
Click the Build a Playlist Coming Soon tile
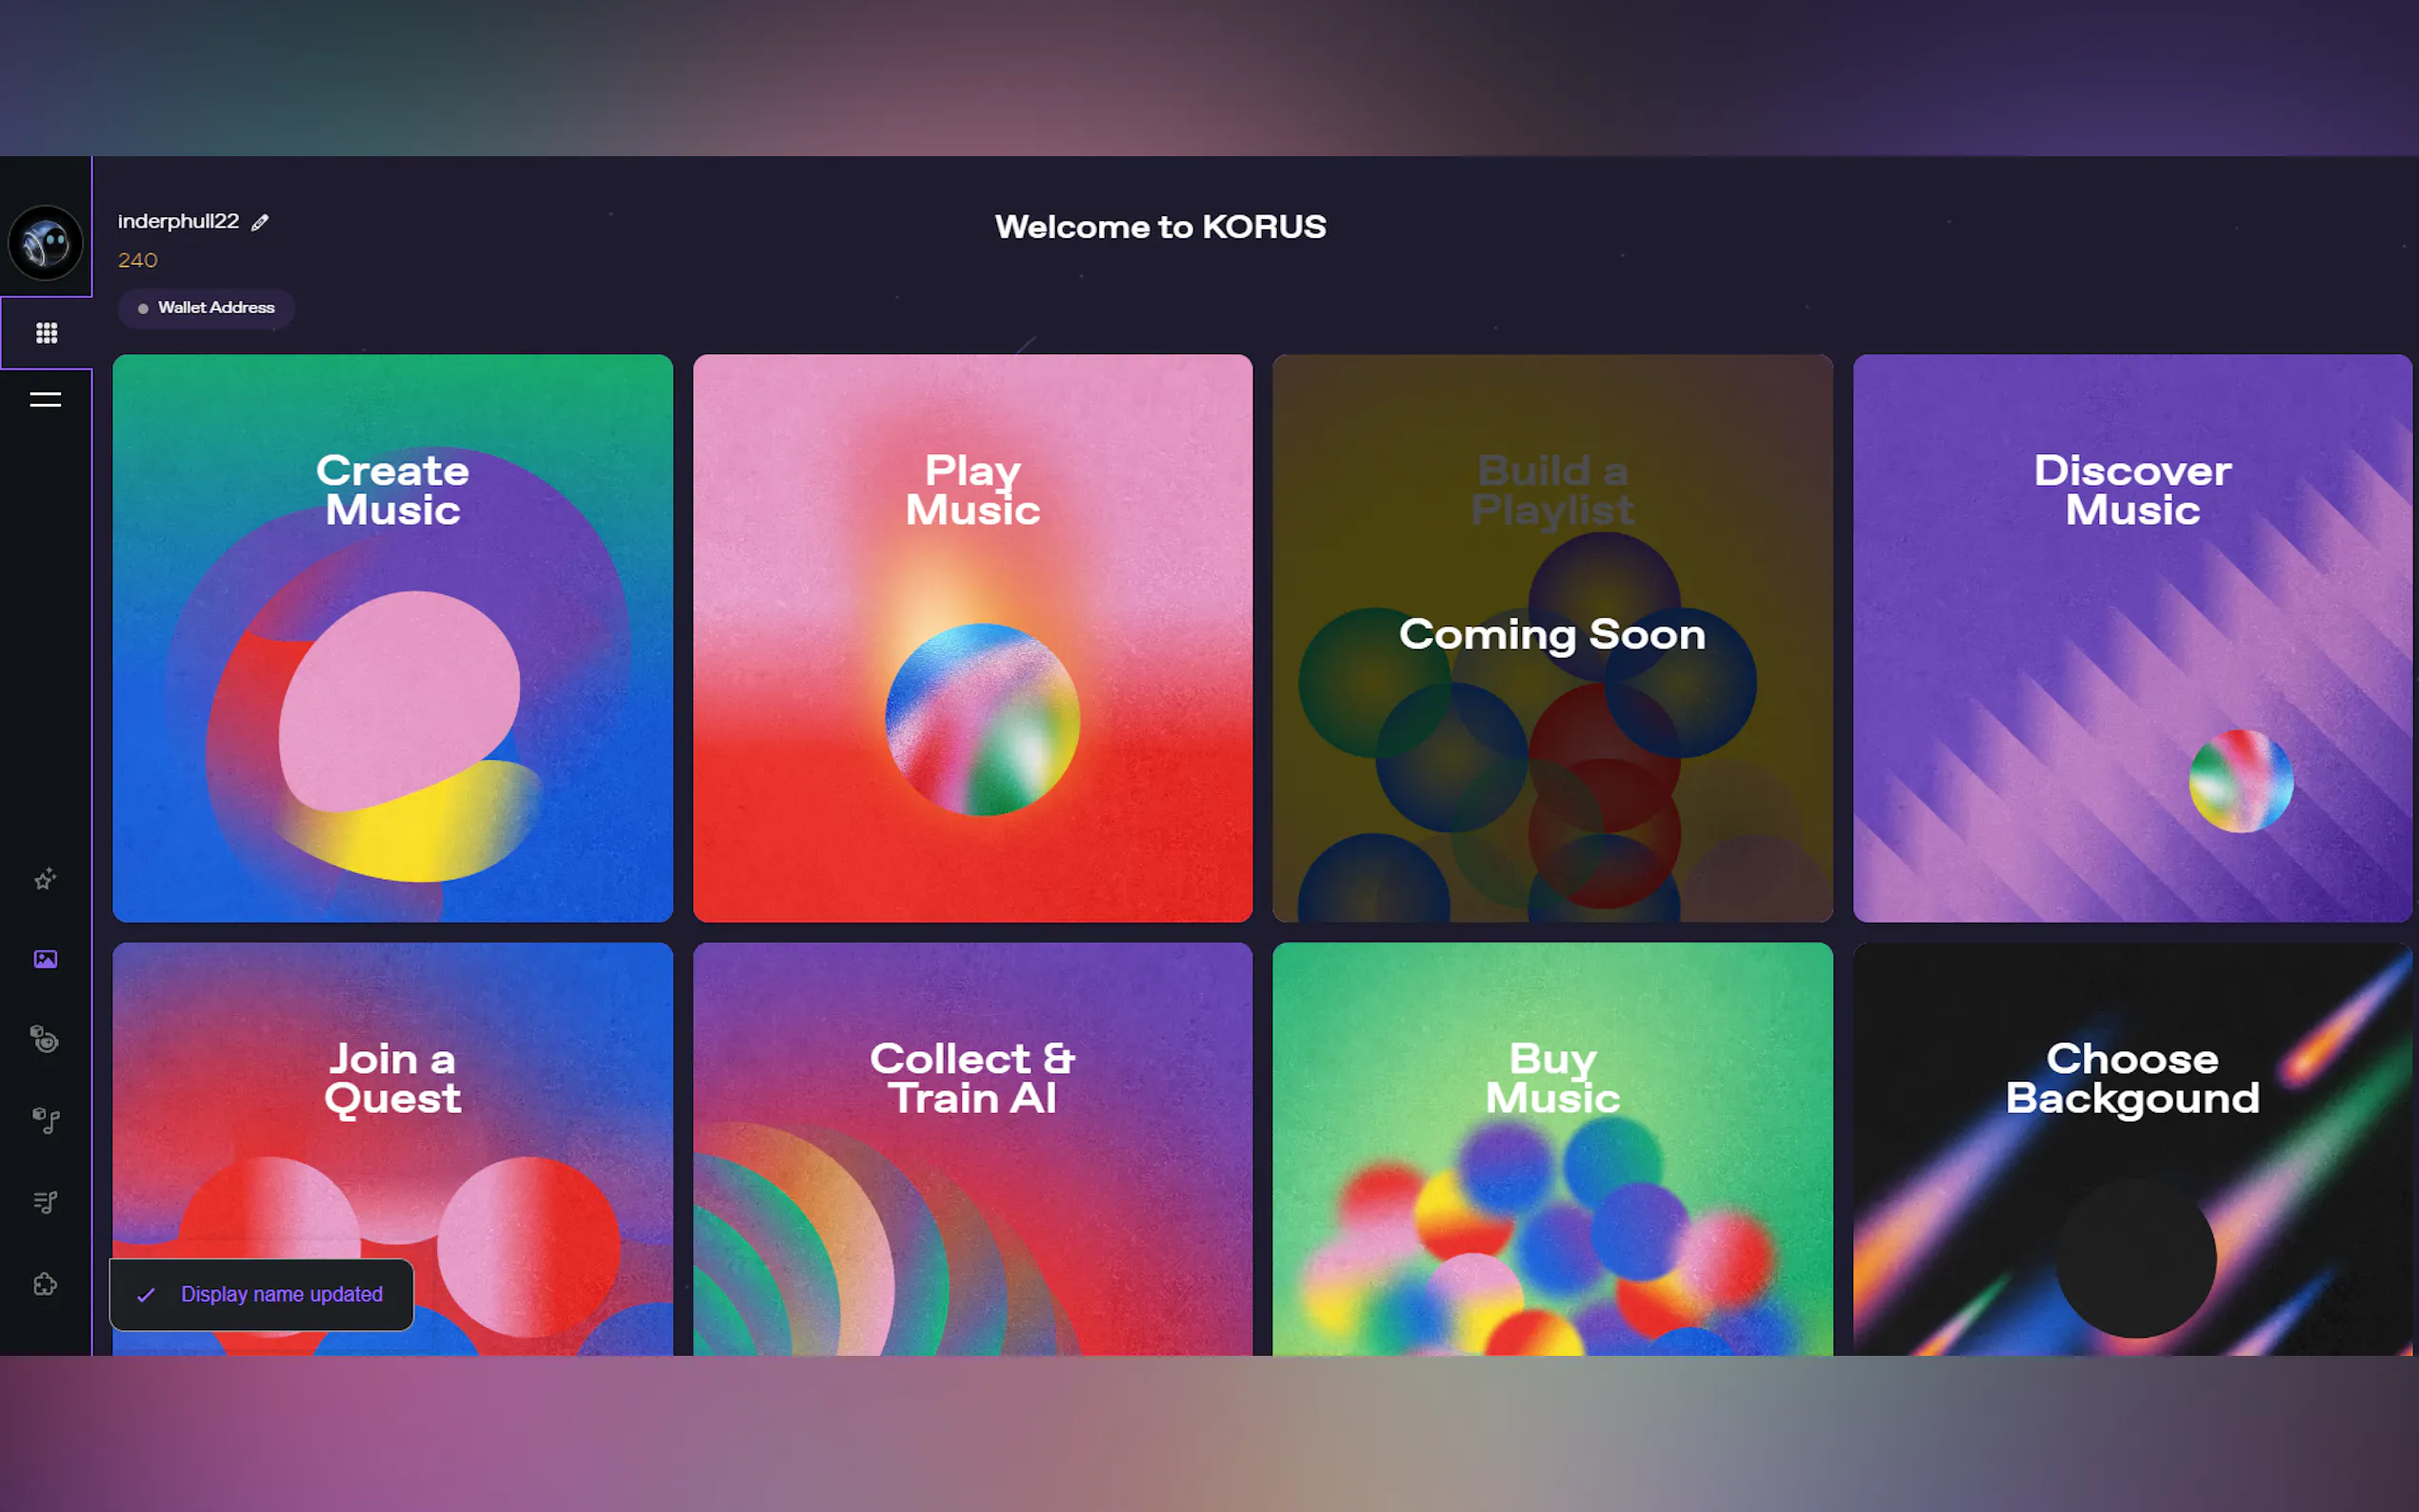tap(1552, 638)
